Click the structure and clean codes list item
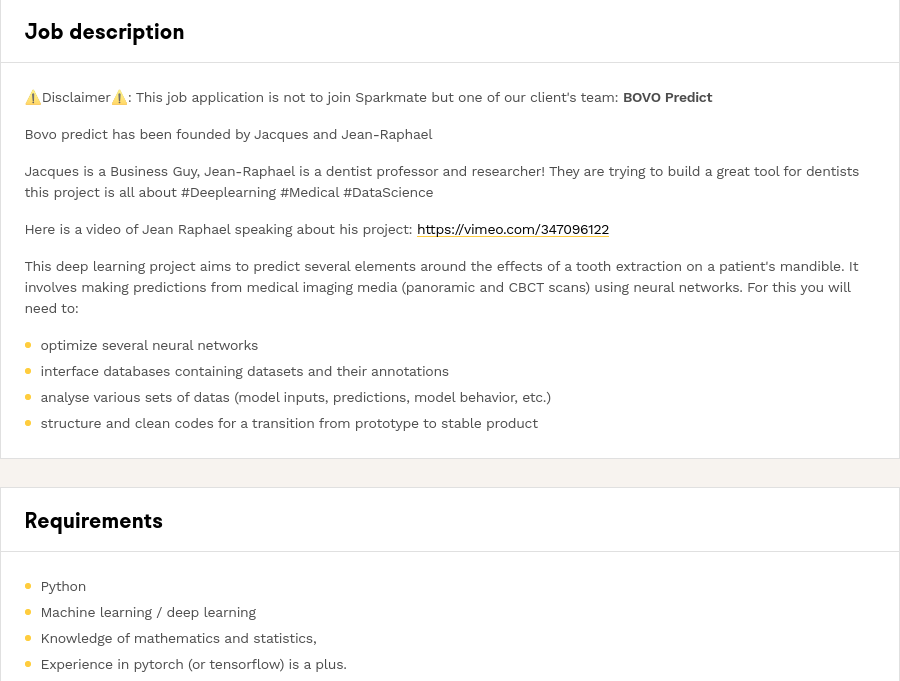The width and height of the screenshot is (900, 681). pos(289,424)
